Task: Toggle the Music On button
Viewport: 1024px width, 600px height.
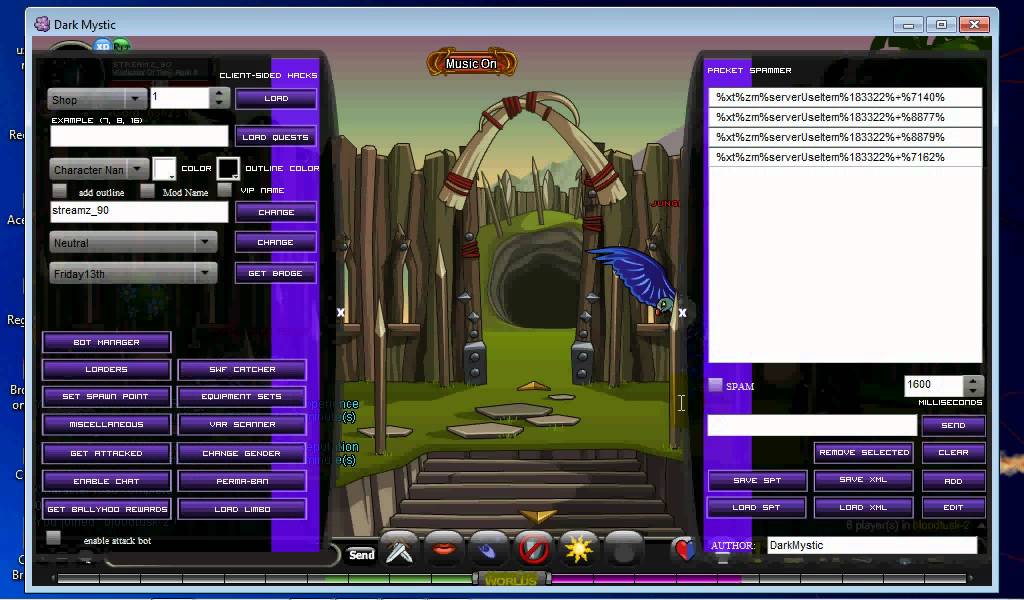Action: coord(472,63)
